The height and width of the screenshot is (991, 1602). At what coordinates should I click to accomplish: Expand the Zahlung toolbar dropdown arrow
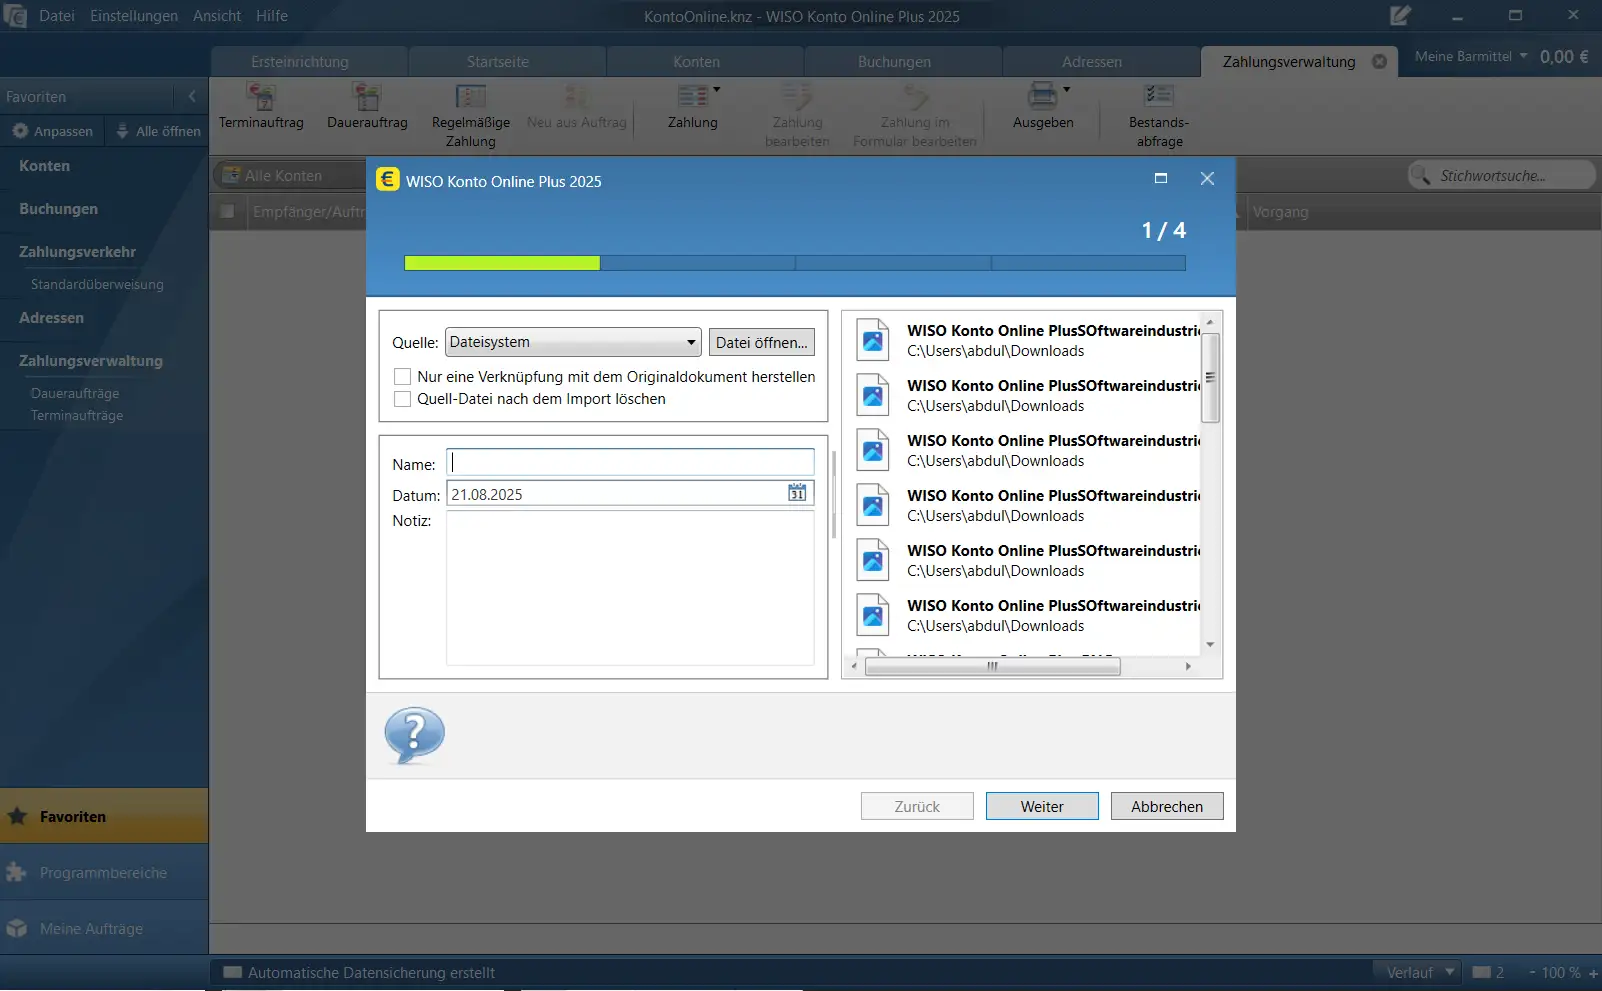(717, 90)
